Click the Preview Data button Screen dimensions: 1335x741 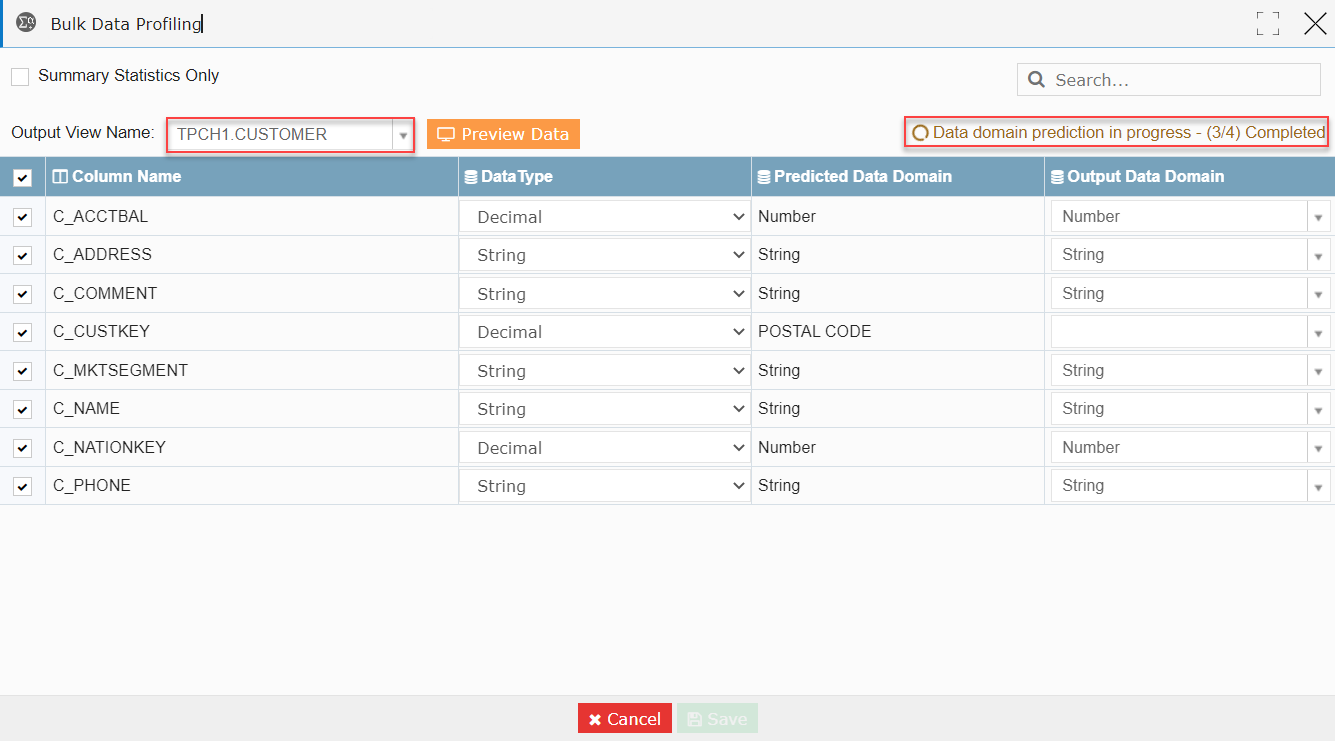pyautogui.click(x=503, y=134)
